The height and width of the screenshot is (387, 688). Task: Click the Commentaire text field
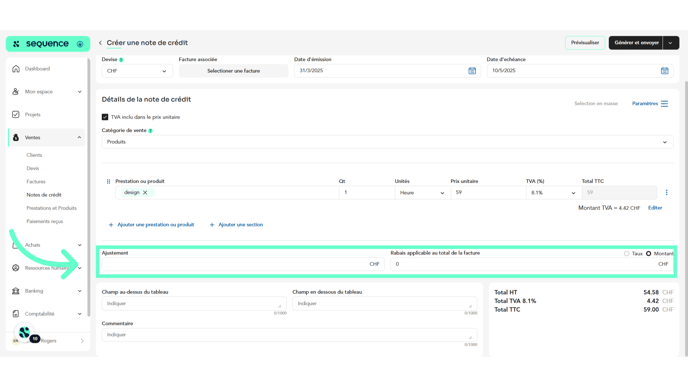point(289,335)
